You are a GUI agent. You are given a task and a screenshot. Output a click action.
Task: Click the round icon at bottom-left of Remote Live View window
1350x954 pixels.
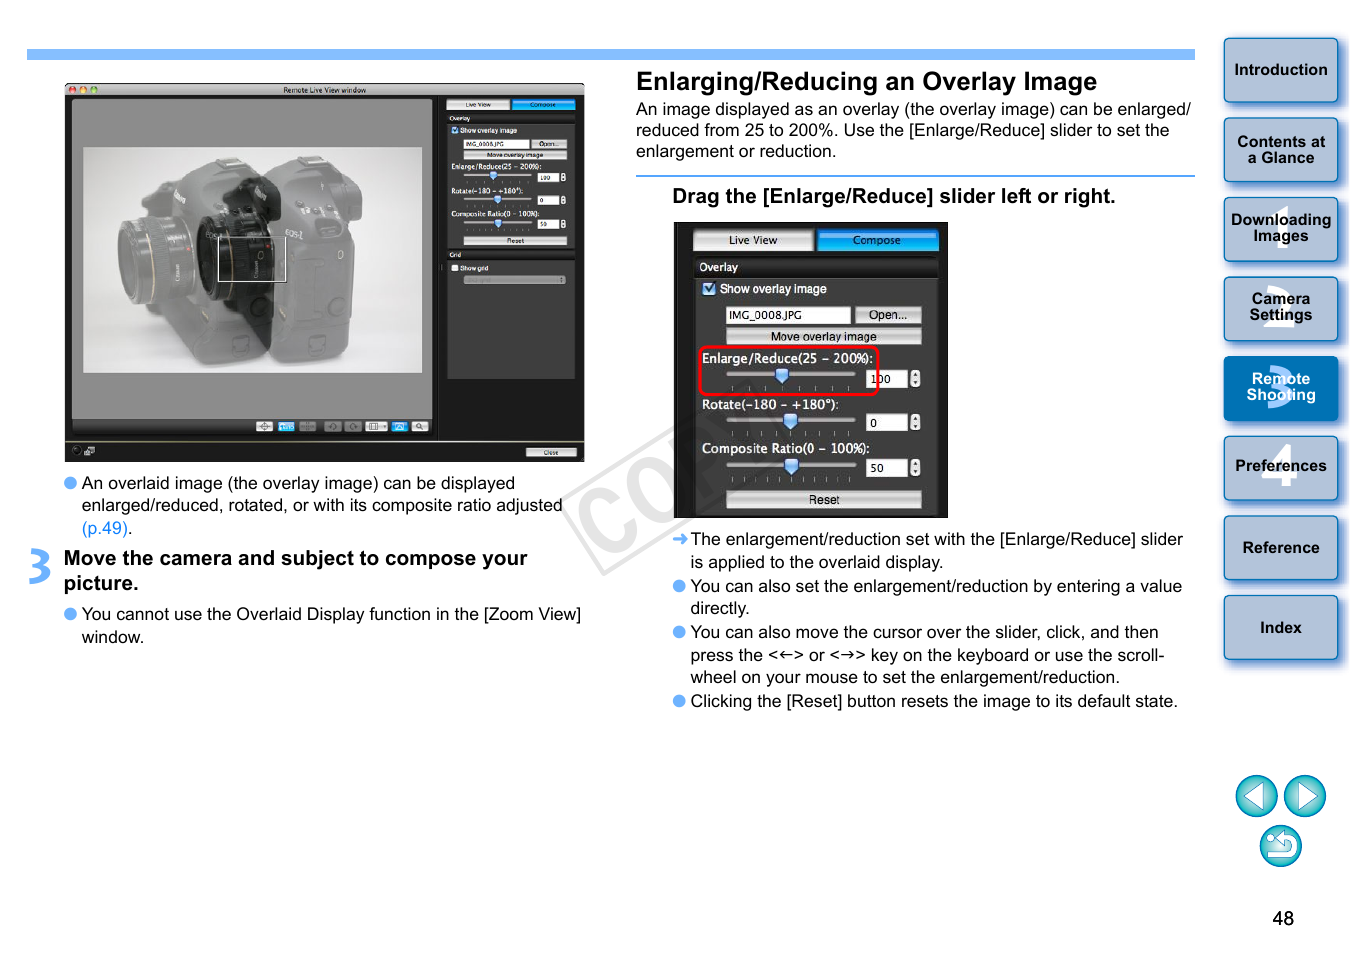coord(77,451)
